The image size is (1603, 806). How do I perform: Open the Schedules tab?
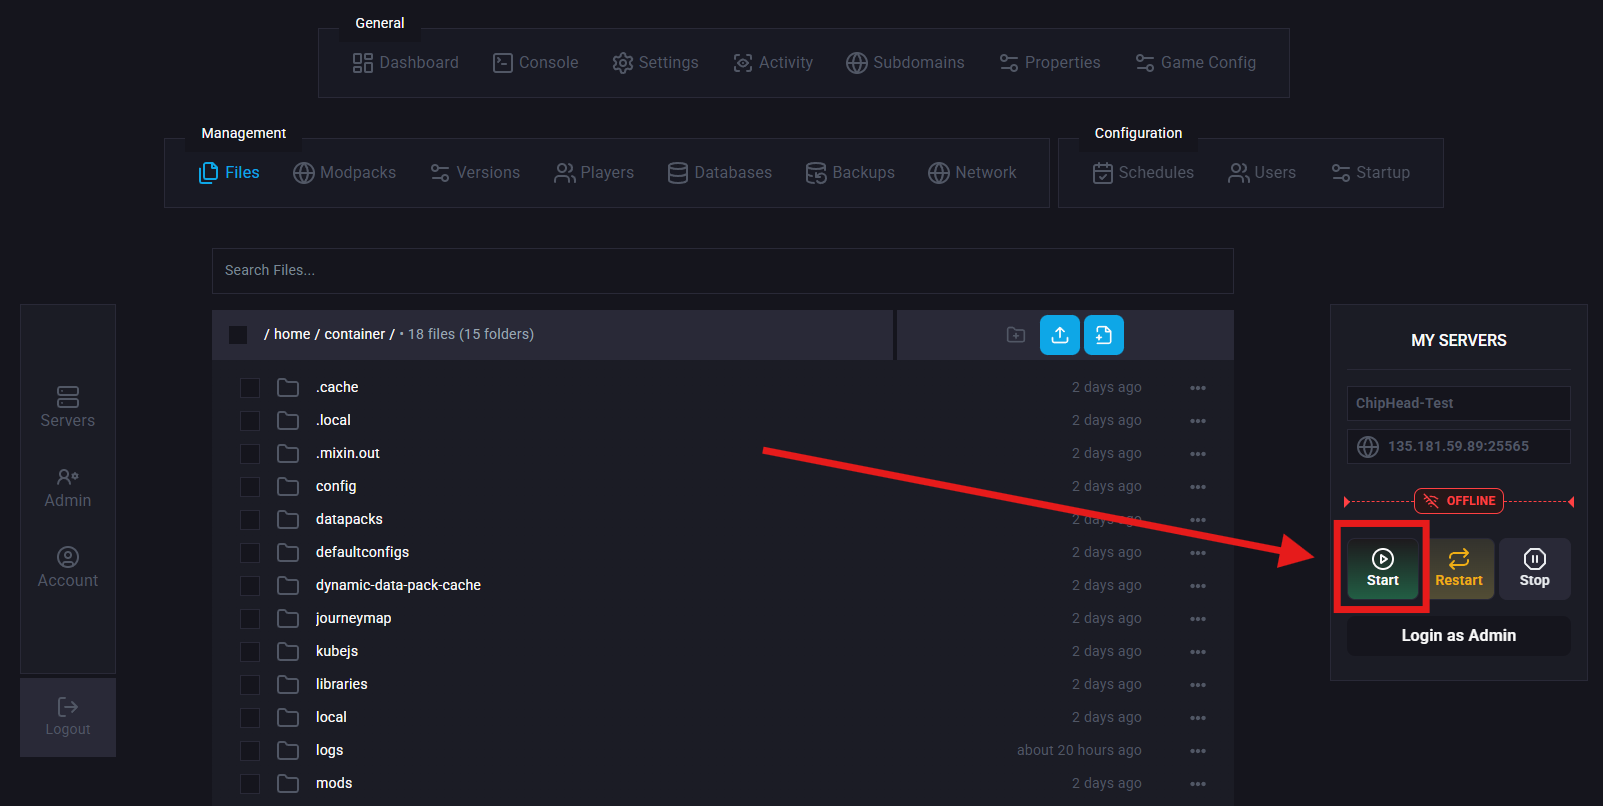(x=1143, y=173)
